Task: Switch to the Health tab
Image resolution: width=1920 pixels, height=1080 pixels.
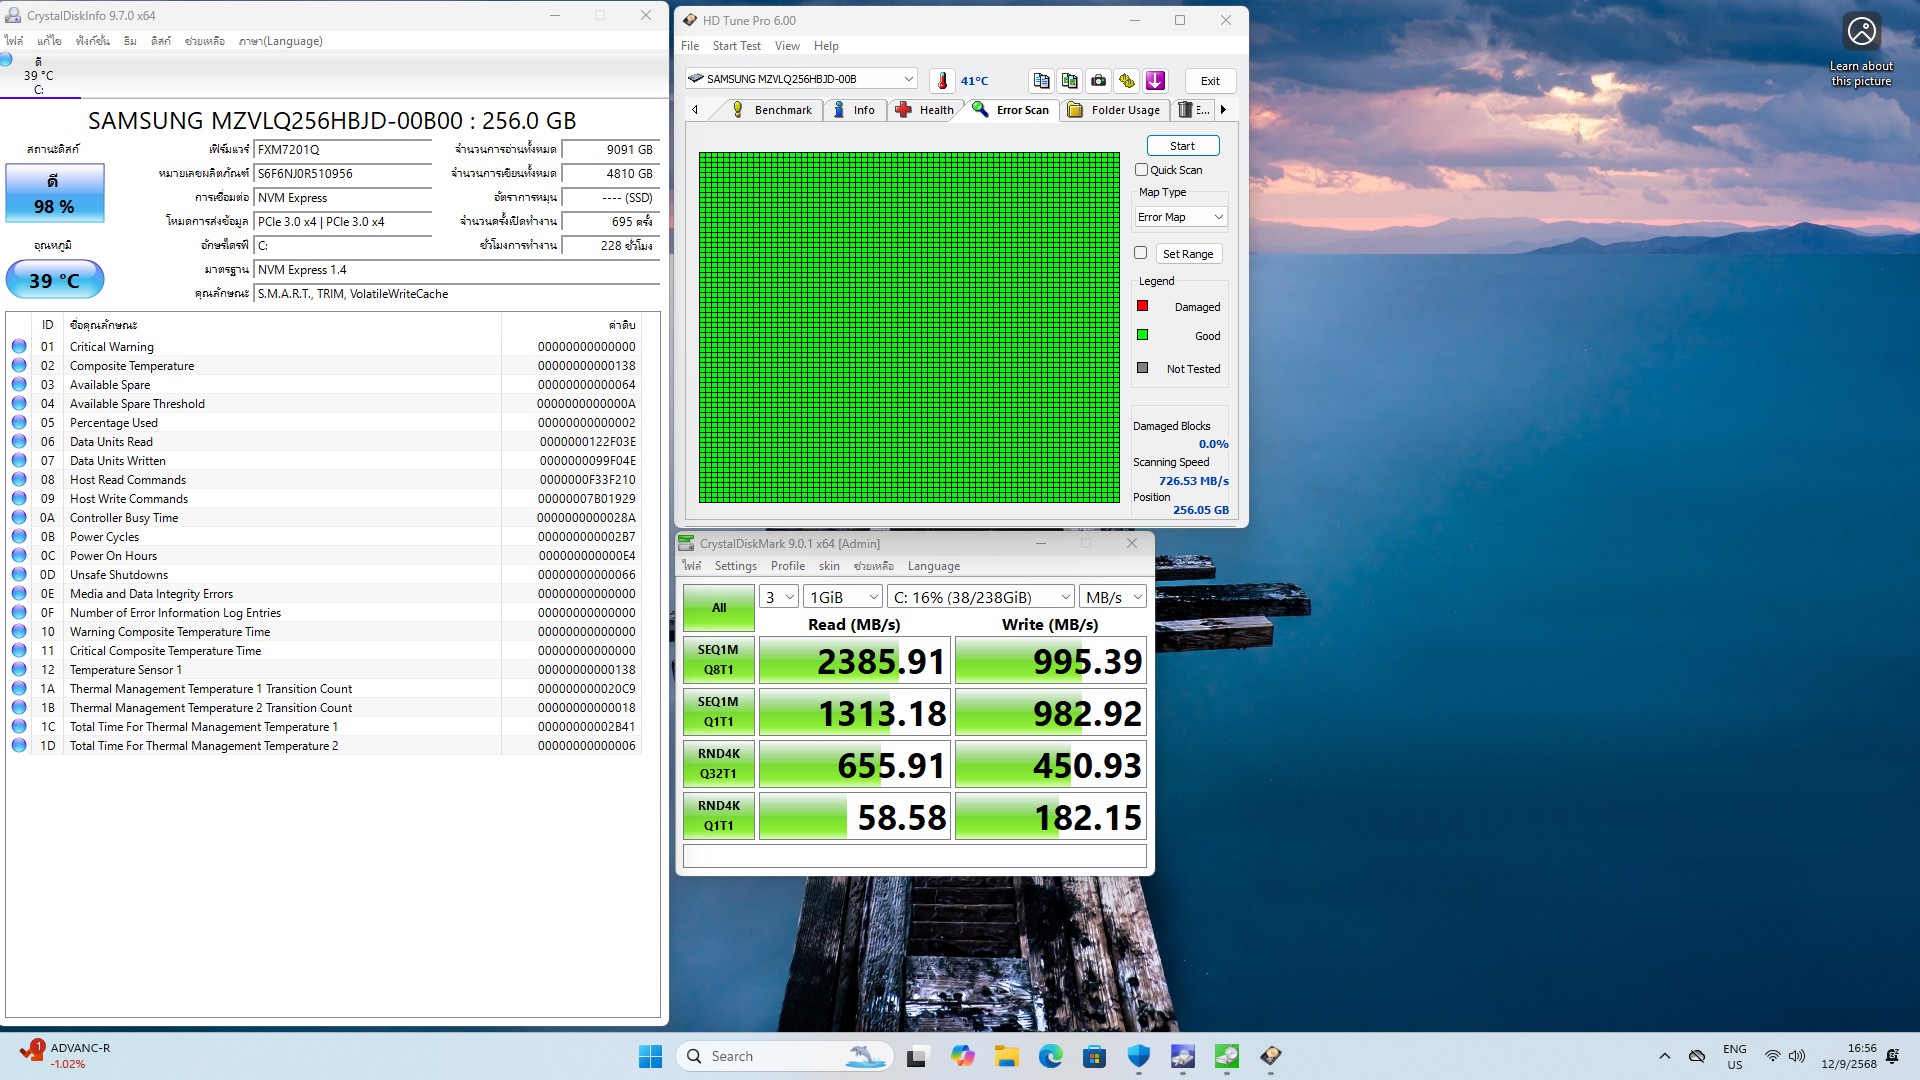Action: (924, 110)
